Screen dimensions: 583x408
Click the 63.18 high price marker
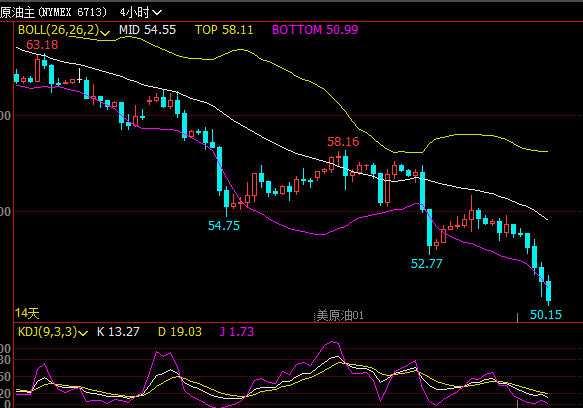coord(42,45)
